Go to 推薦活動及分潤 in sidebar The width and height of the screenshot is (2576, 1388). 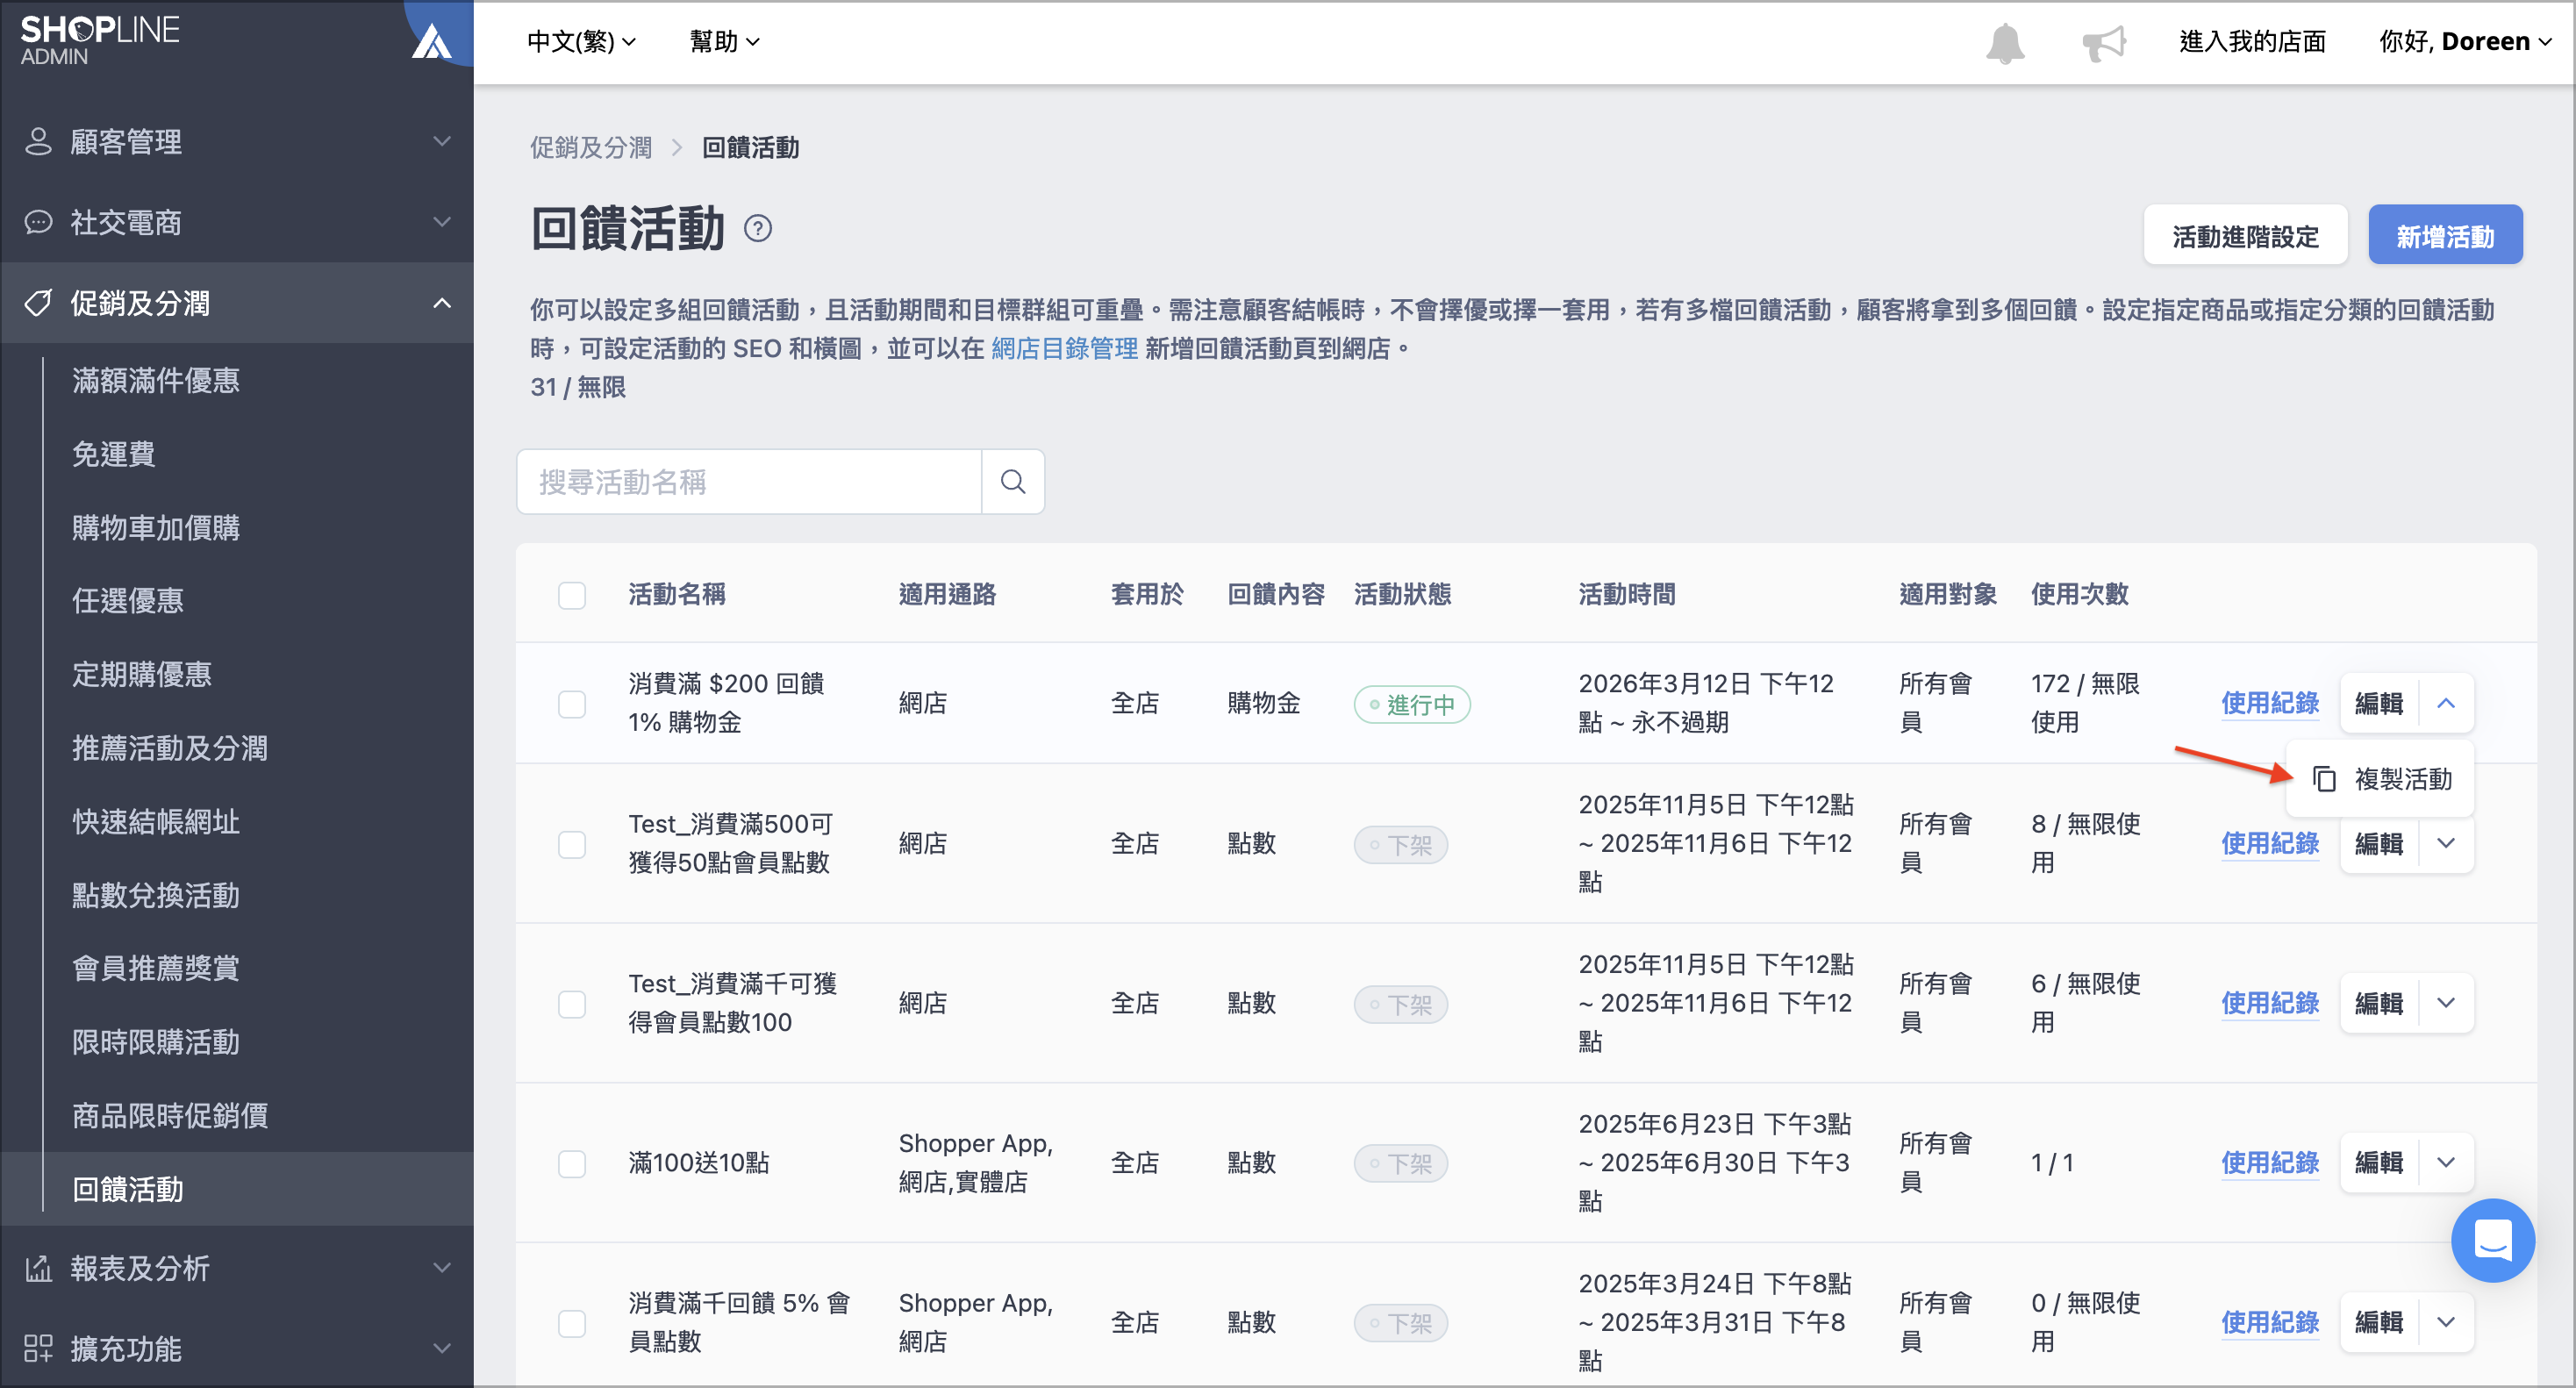[170, 748]
